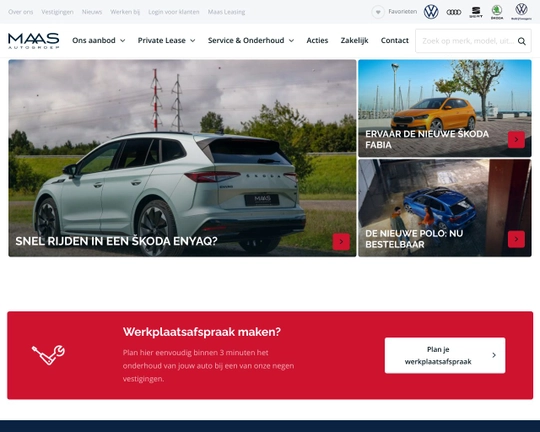The image size is (540, 432).
Task: Click chevron inside Plan je werkplaatsafspraak button
Action: pyautogui.click(x=494, y=355)
